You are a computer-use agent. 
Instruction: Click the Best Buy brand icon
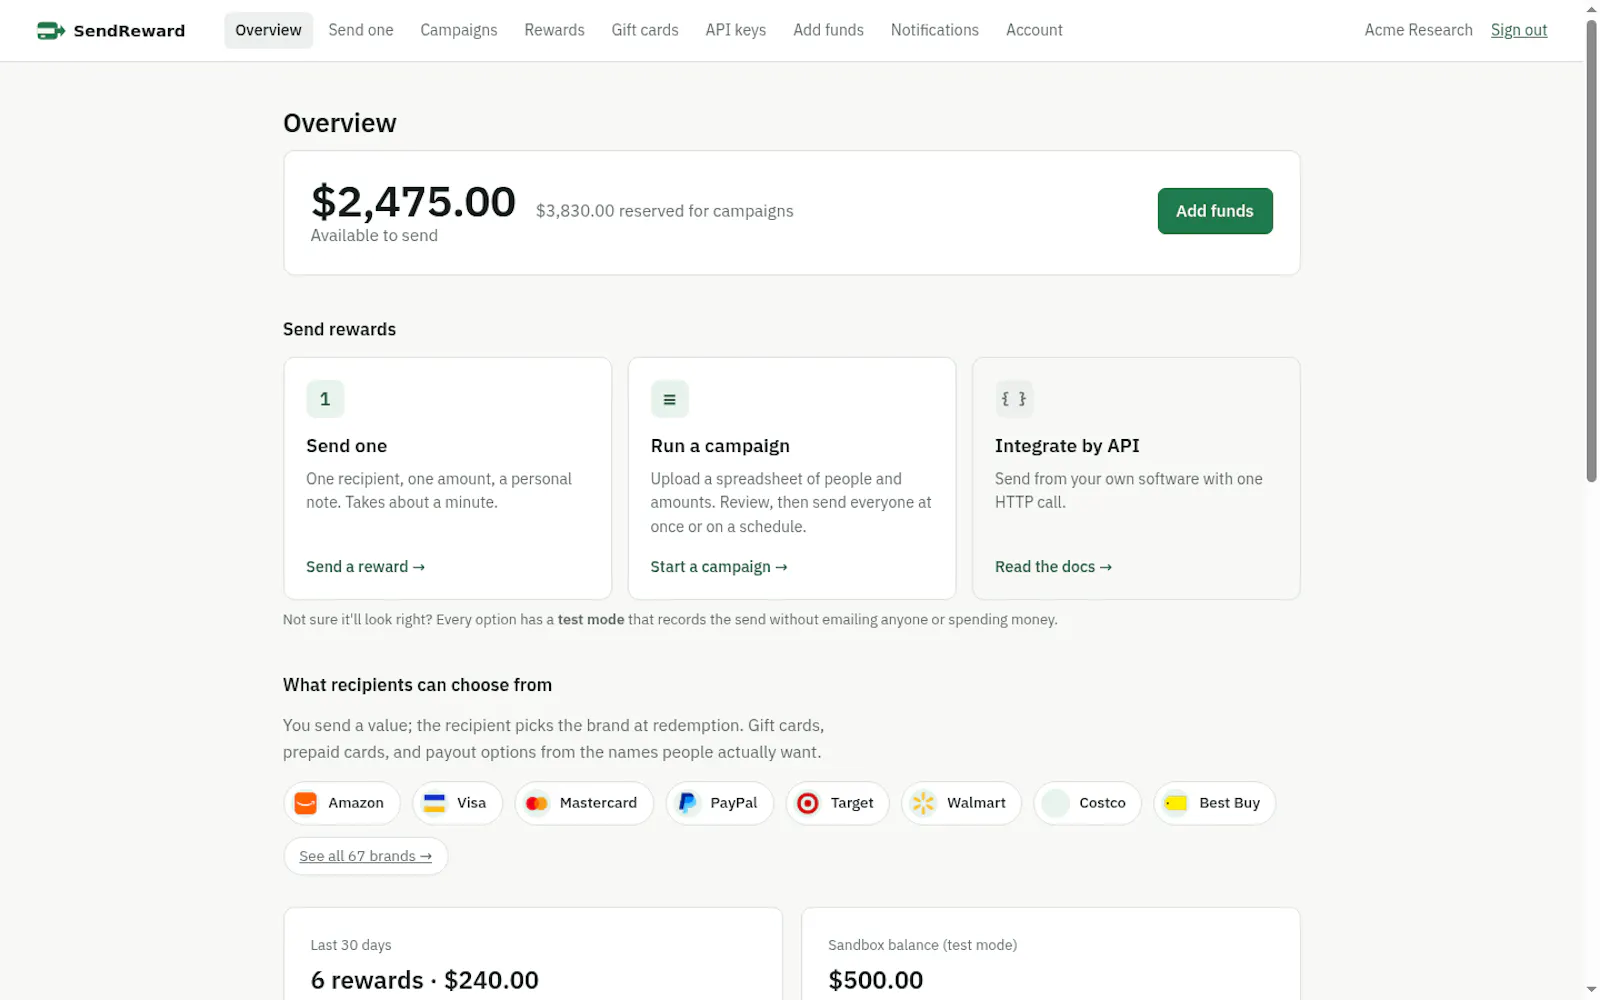pyautogui.click(x=1176, y=803)
